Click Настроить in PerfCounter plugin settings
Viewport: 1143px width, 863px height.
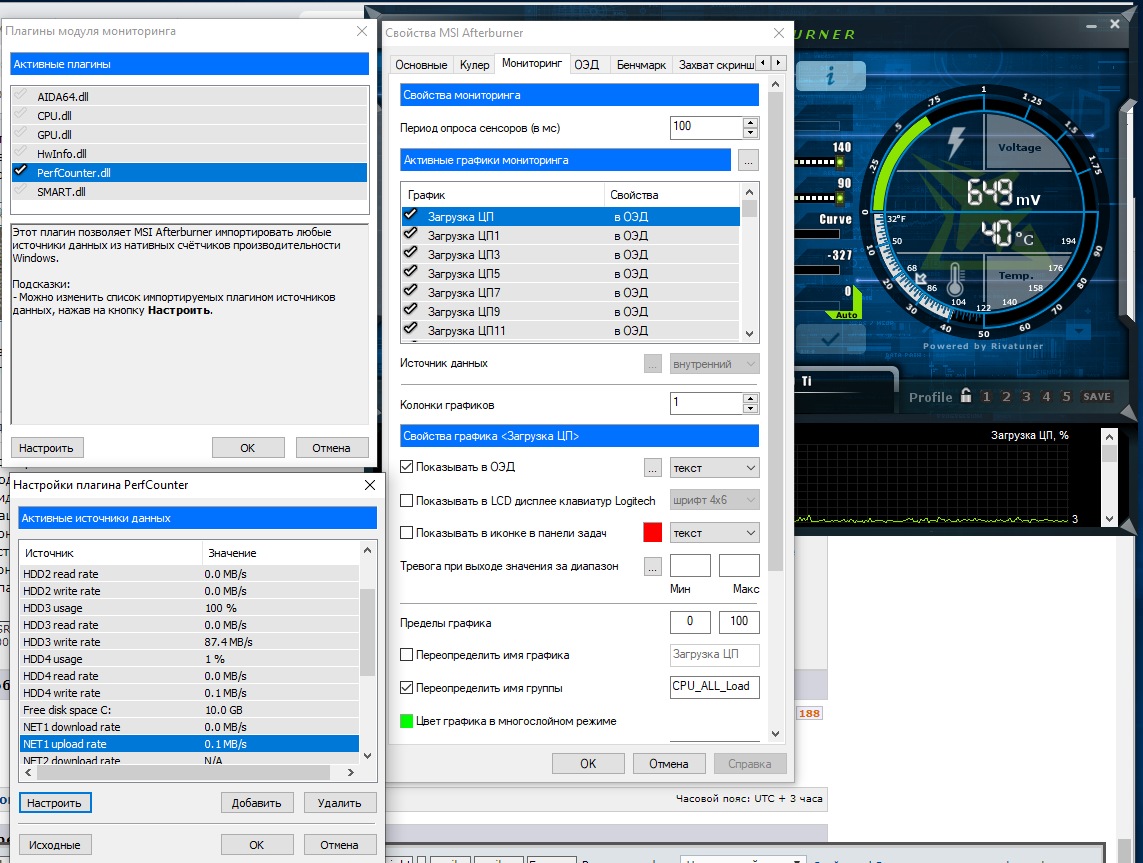[x=55, y=803]
